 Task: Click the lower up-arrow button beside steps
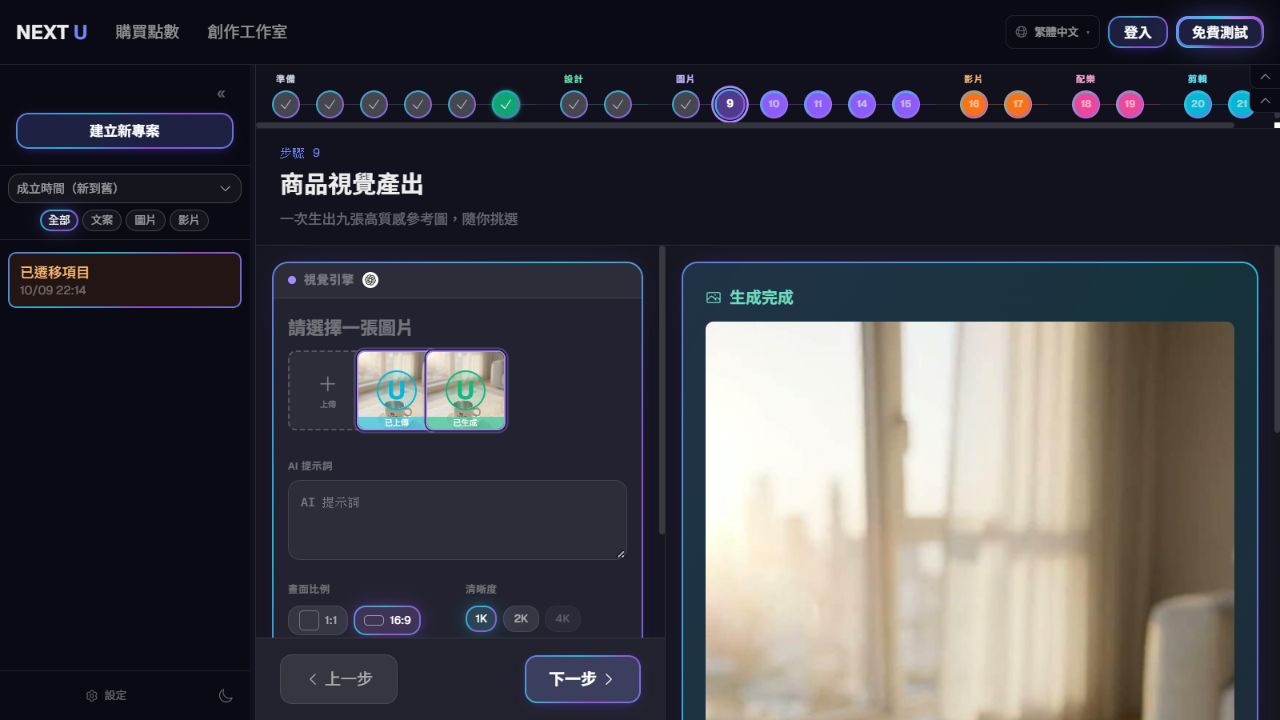1265,101
